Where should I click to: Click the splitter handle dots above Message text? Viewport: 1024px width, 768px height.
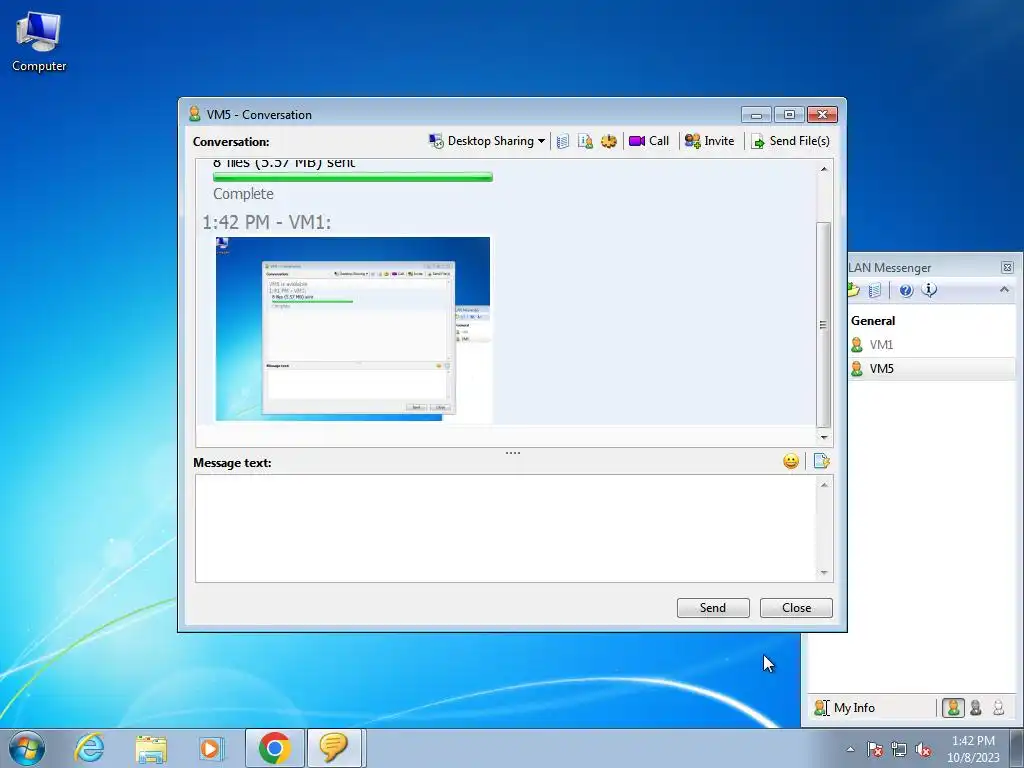click(x=513, y=453)
